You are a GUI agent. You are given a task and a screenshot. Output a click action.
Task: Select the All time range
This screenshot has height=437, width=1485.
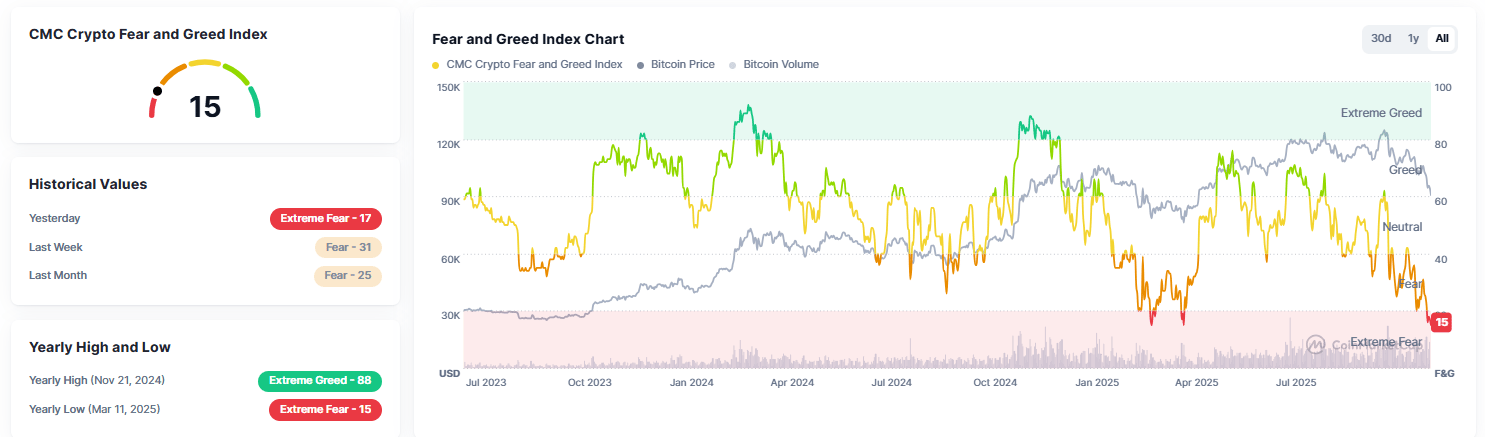1442,38
